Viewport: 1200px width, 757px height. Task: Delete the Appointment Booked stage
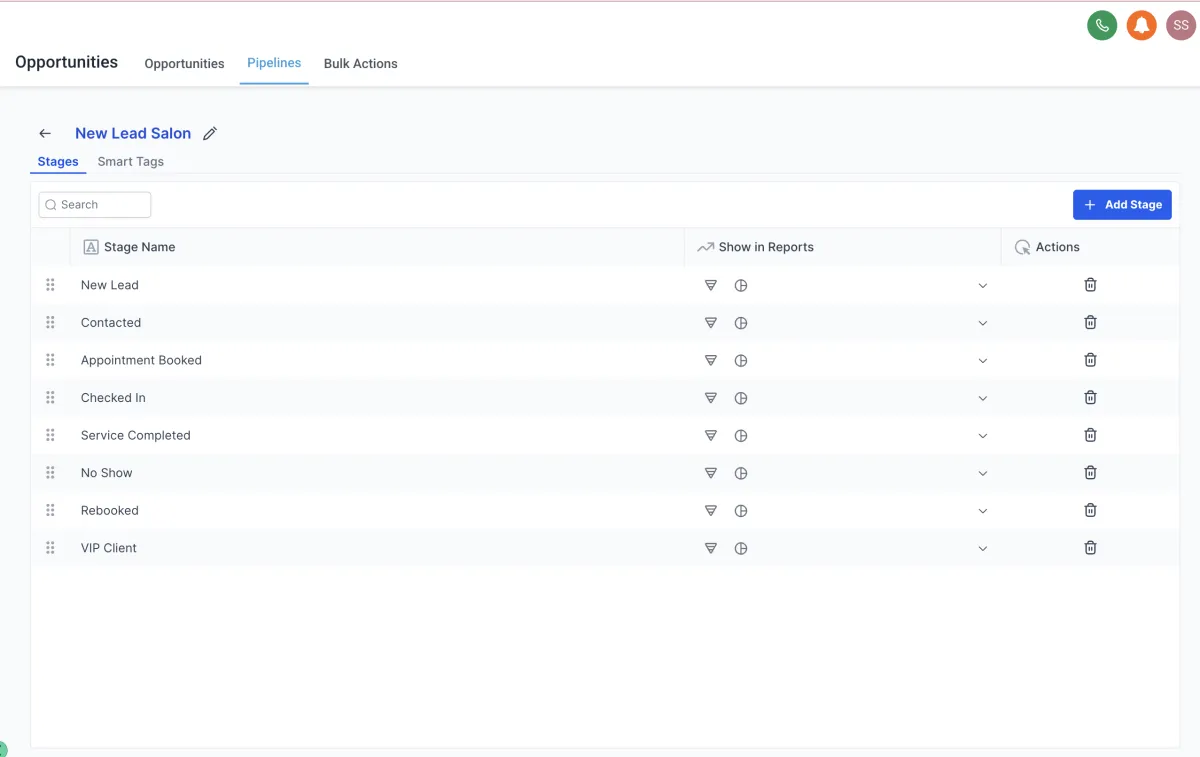point(1090,360)
